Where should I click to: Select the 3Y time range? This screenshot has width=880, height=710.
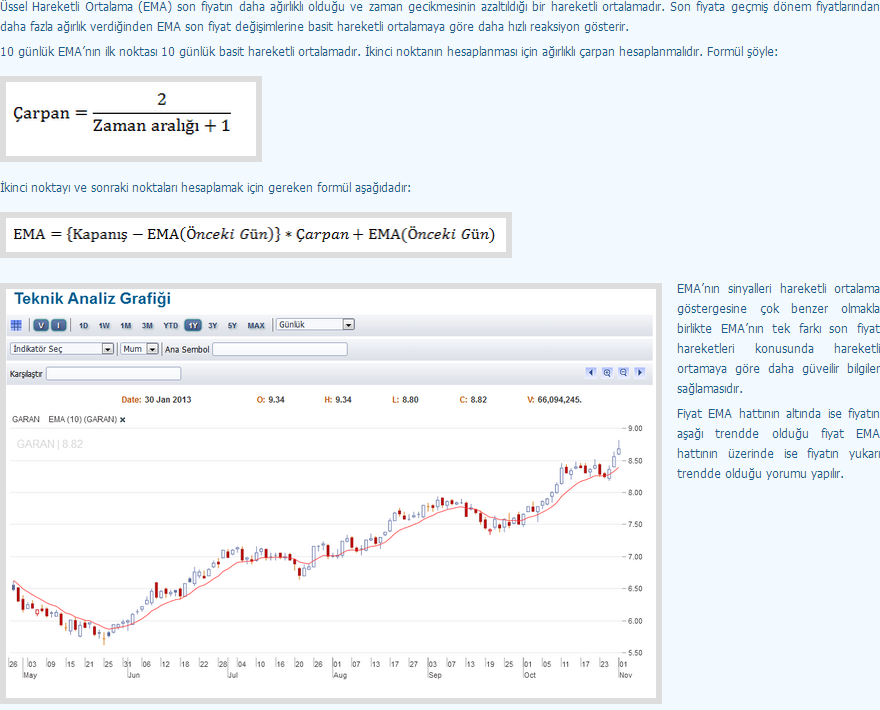[213, 326]
